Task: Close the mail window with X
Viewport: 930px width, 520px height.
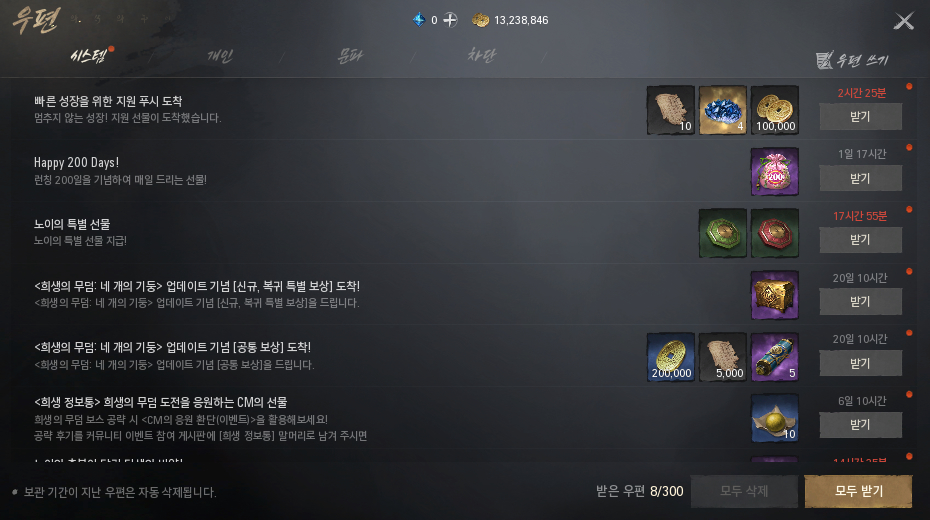Action: (x=904, y=21)
